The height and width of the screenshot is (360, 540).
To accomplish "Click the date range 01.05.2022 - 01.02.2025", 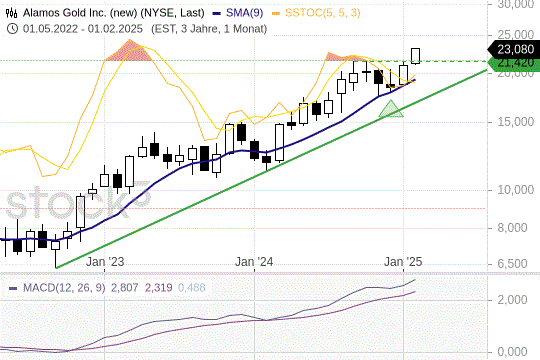I will point(83,29).
